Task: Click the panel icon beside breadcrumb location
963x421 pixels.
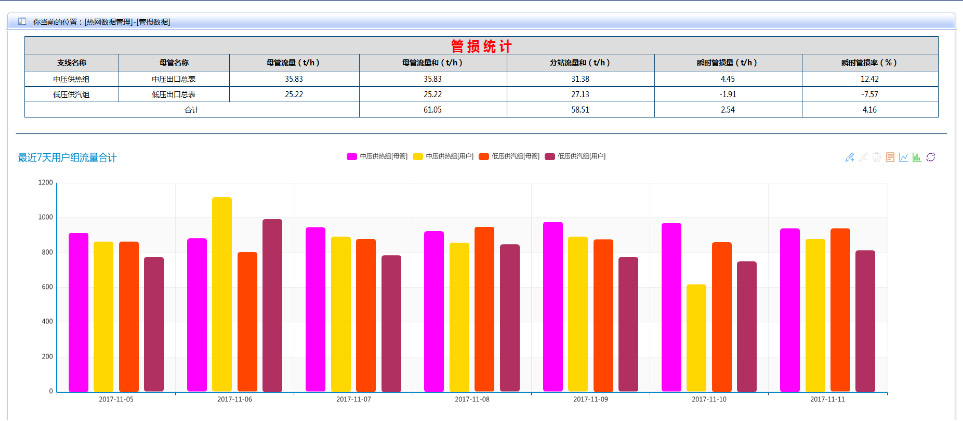Action: click(x=22, y=20)
